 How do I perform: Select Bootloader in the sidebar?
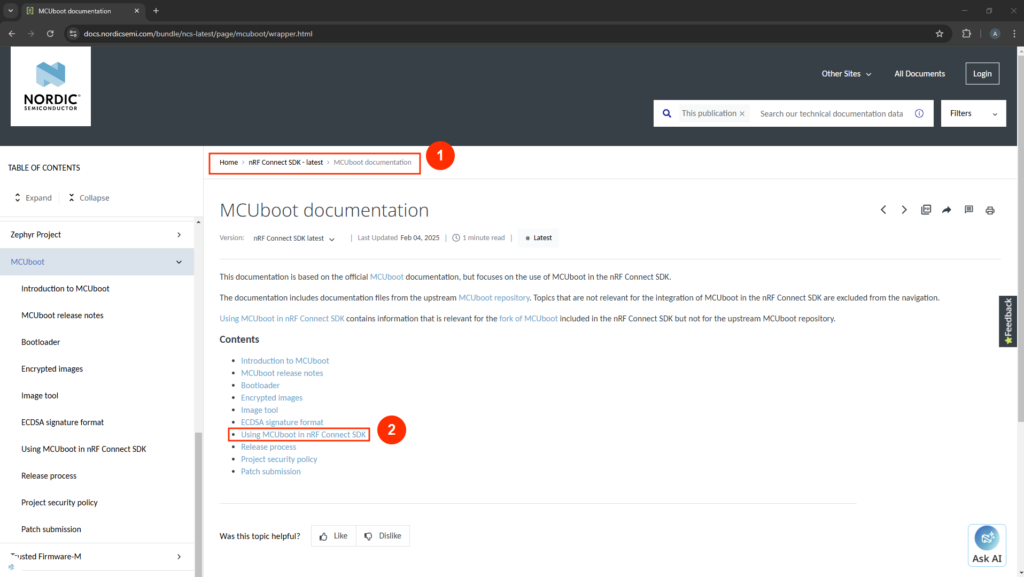(x=40, y=342)
